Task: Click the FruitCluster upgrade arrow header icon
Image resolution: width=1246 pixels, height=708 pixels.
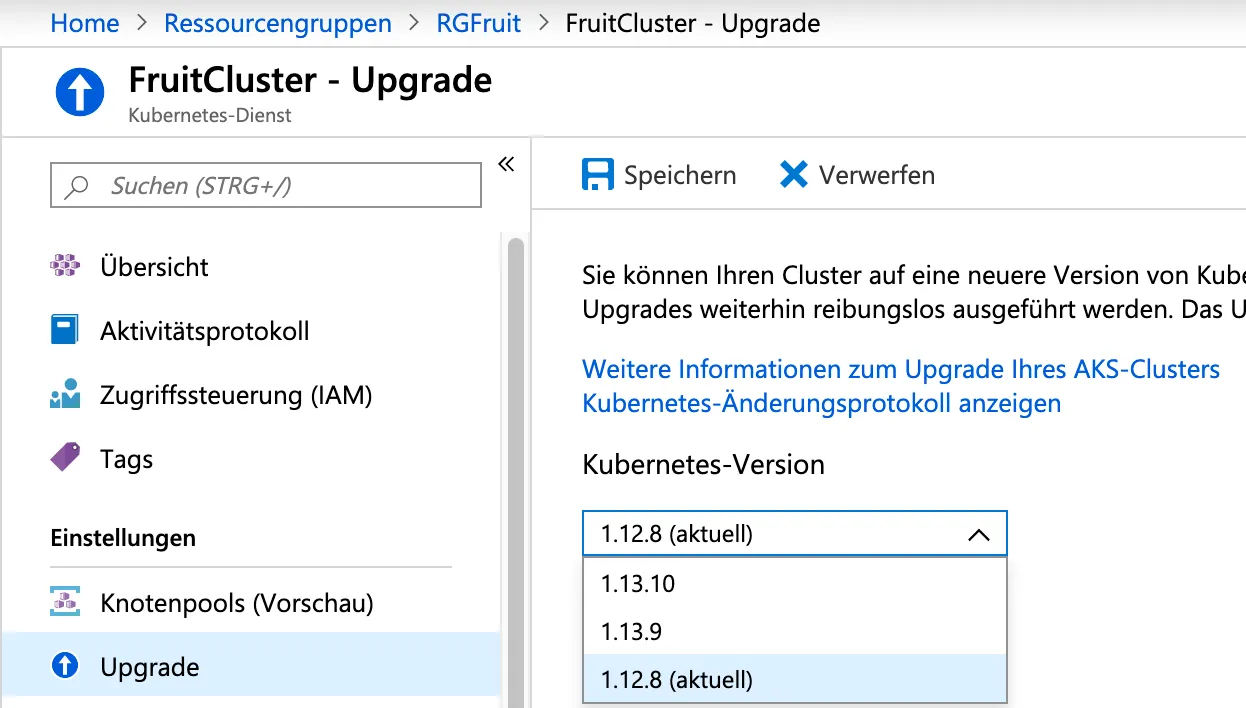Action: (79, 92)
